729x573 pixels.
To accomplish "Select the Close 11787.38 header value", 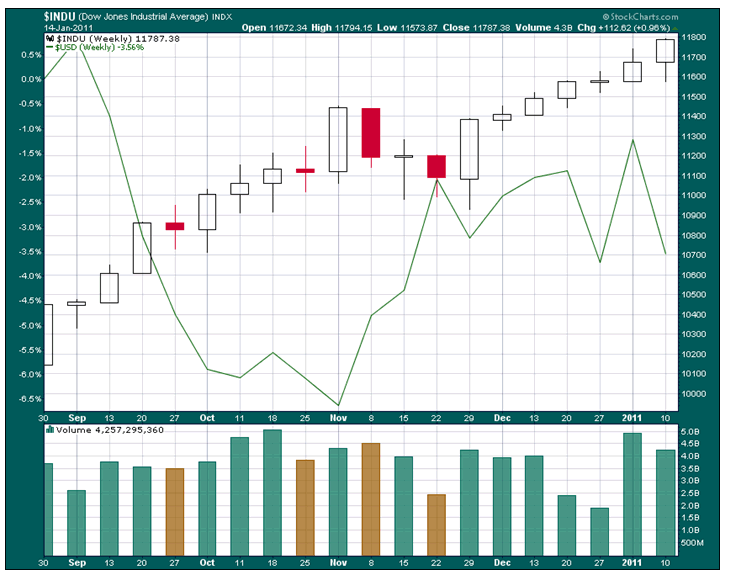I will pos(476,28).
